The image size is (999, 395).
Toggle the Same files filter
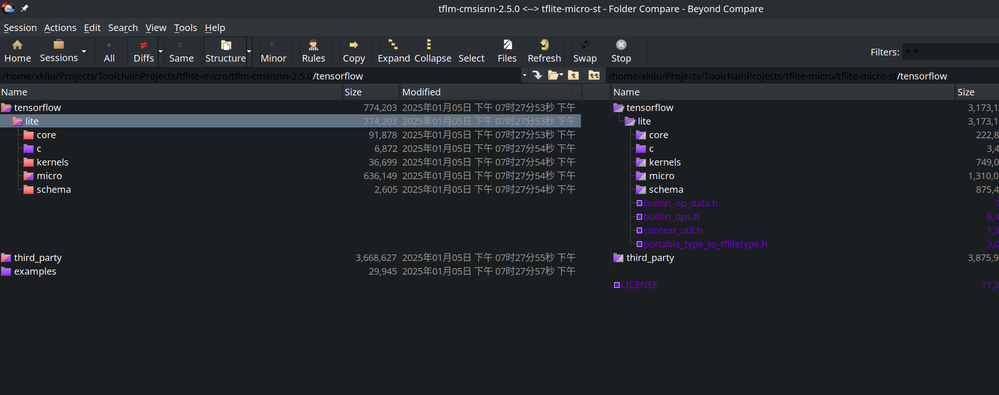[x=181, y=51]
